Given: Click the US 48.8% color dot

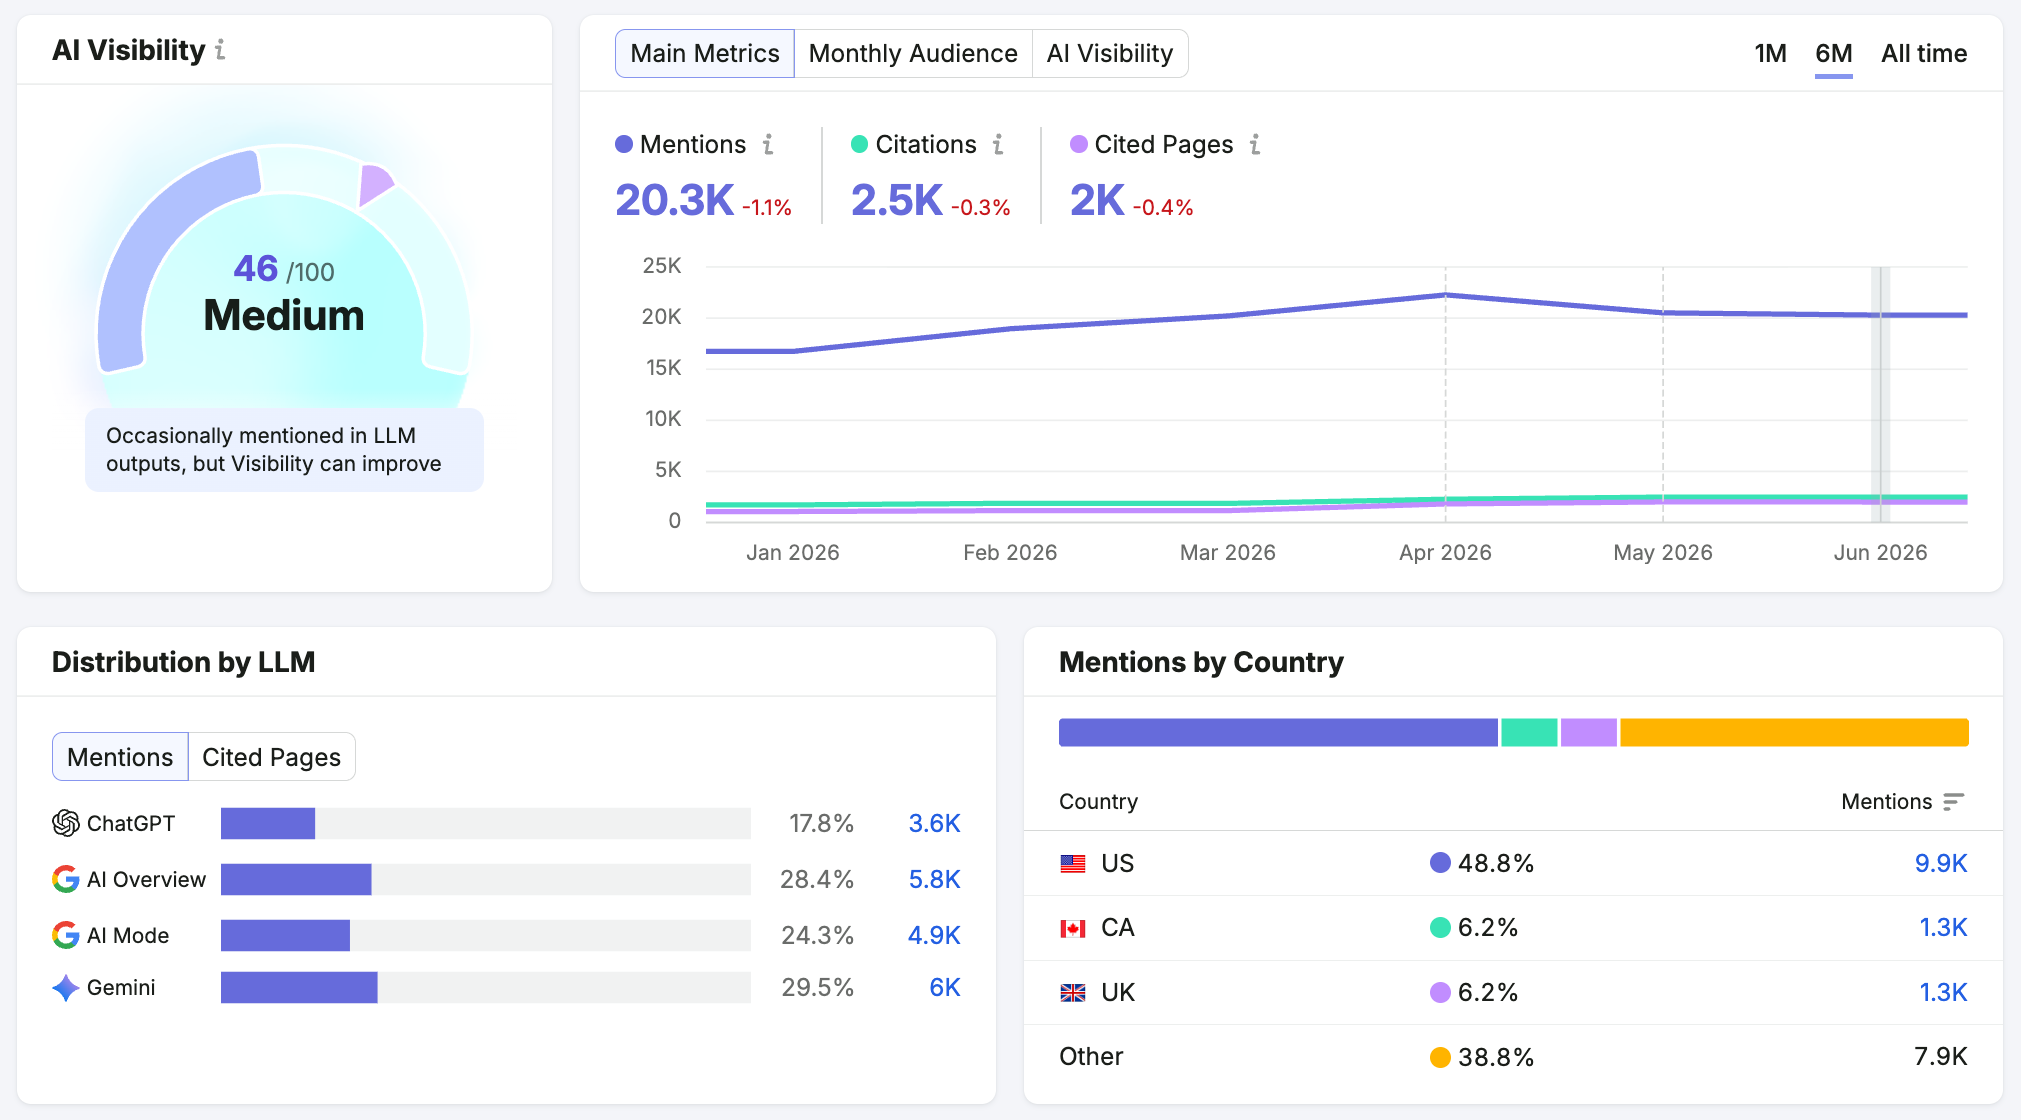Looking at the screenshot, I should point(1440,863).
